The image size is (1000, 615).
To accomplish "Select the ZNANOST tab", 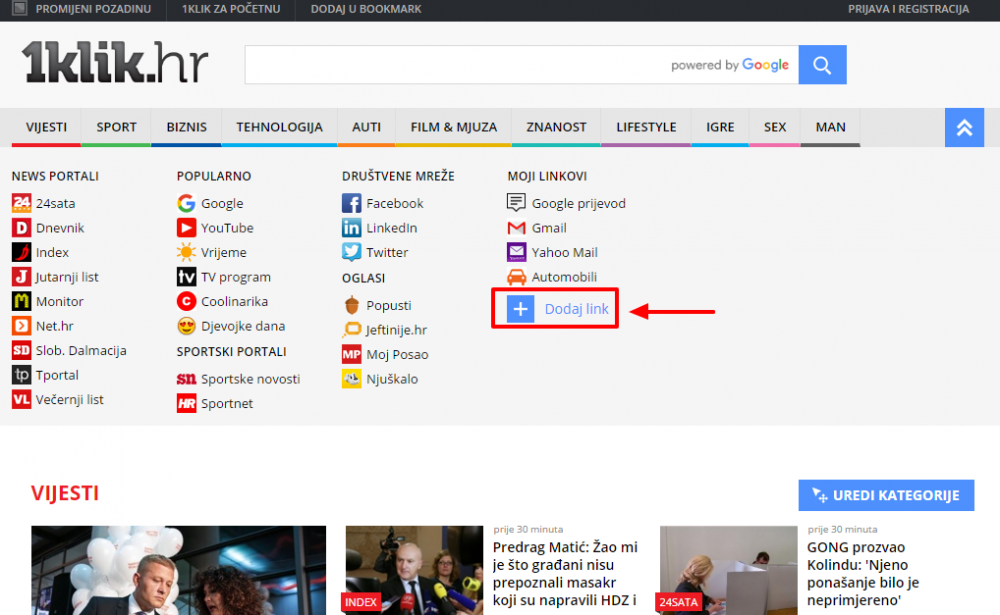I will click(556, 128).
